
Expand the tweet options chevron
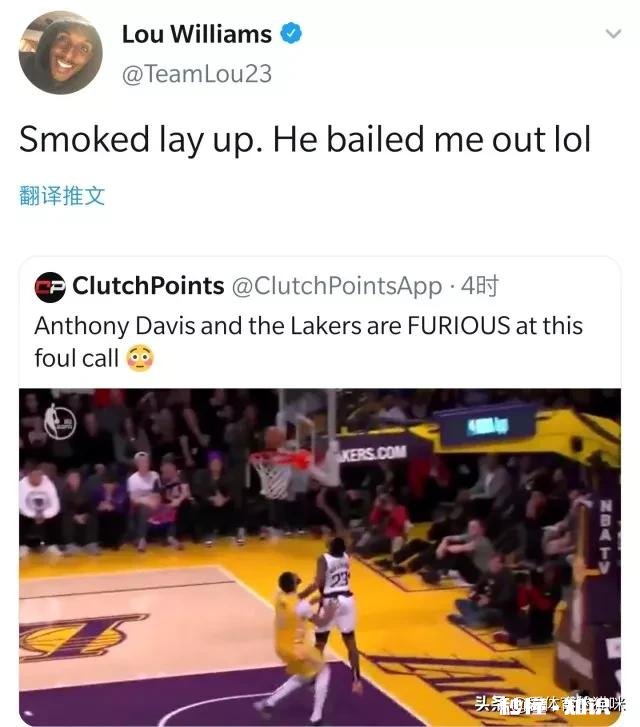point(614,35)
